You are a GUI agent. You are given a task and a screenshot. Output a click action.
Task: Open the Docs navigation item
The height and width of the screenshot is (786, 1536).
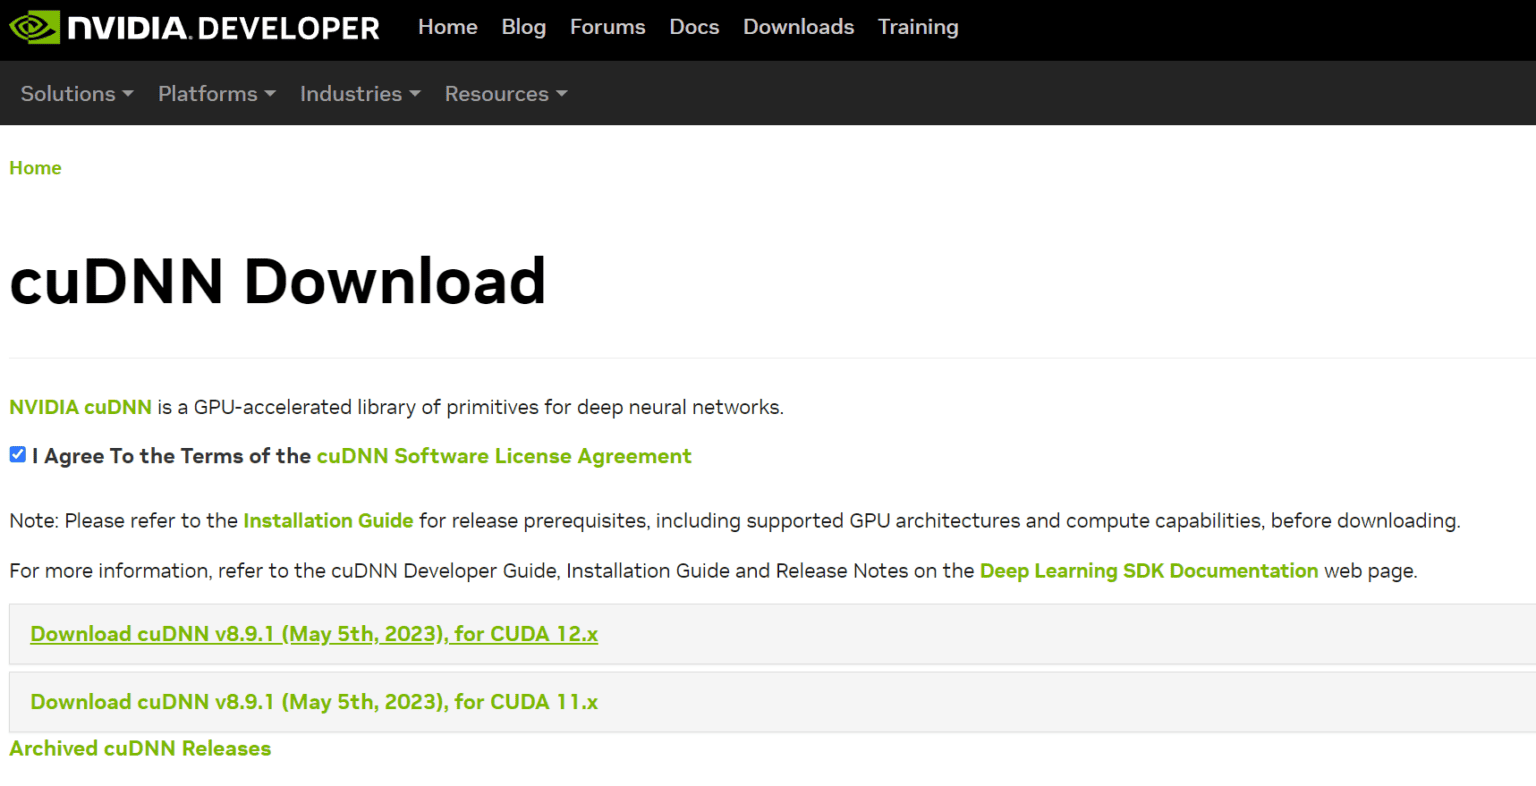tap(694, 27)
